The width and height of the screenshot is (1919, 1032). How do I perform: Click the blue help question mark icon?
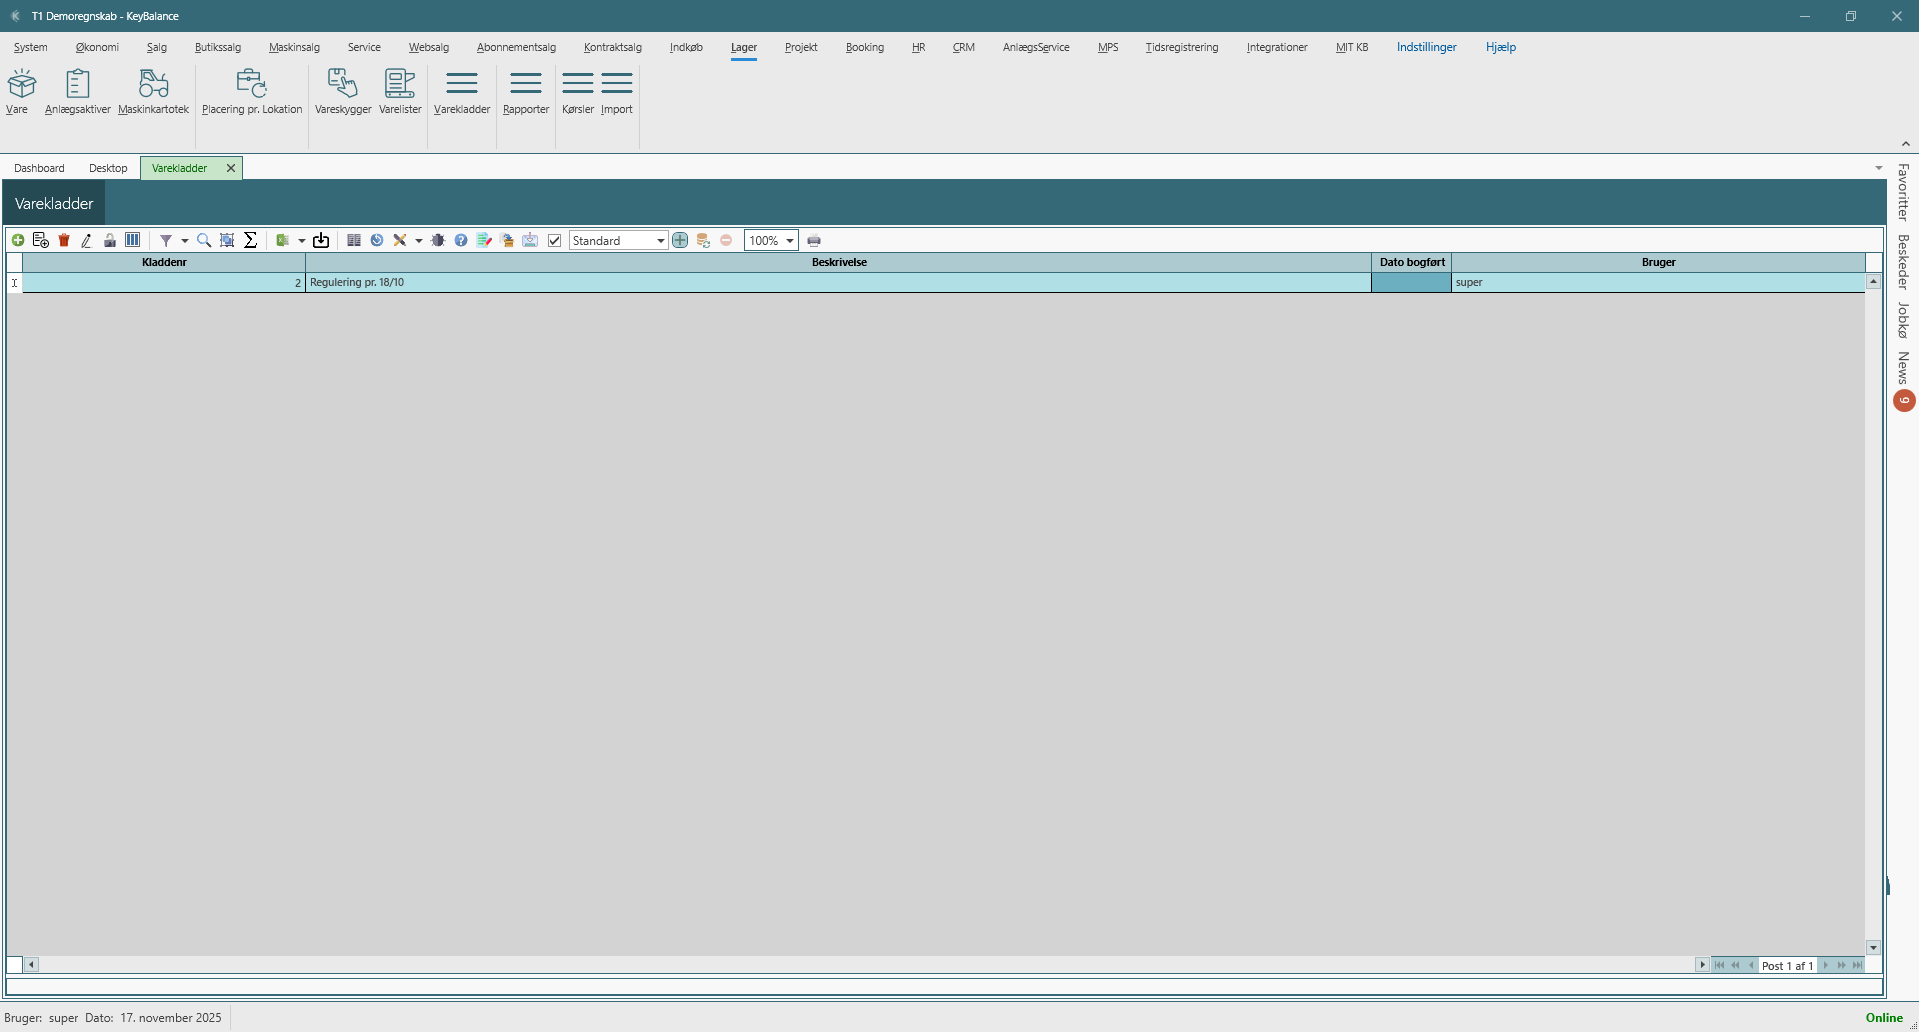click(x=461, y=240)
